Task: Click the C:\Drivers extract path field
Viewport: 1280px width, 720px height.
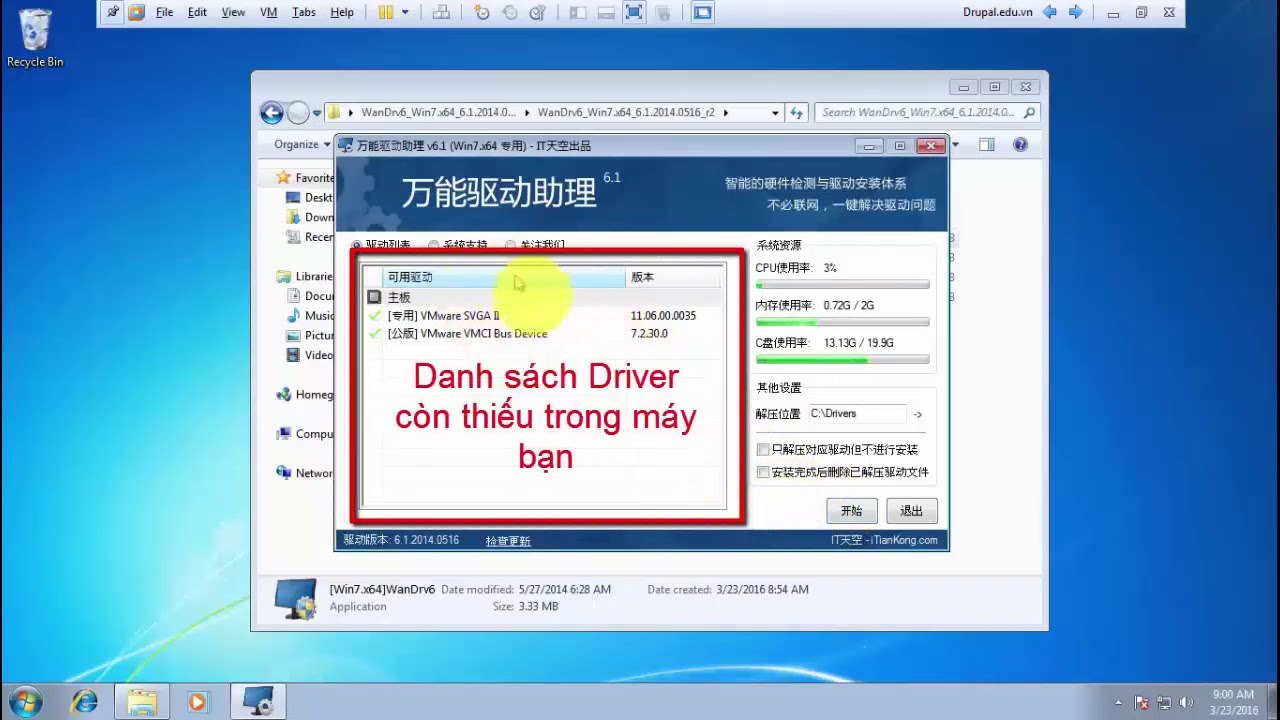Action: 856,413
